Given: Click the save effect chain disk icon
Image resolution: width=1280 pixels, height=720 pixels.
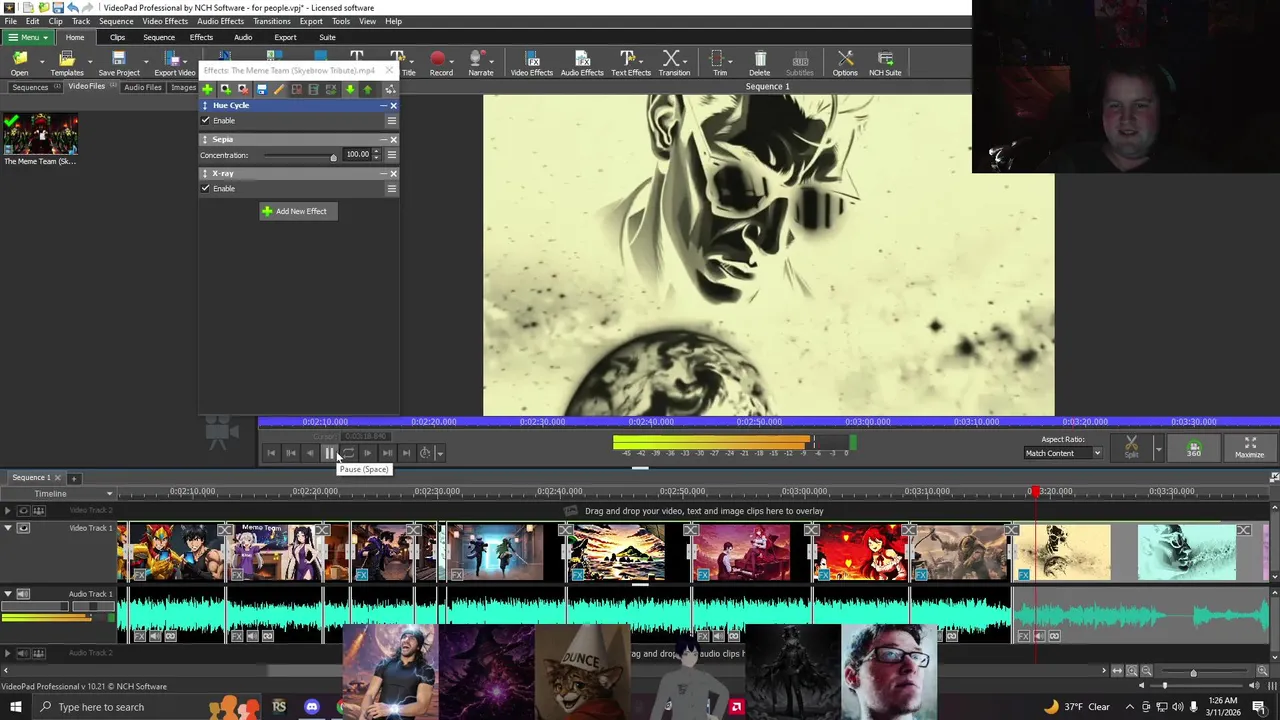Looking at the screenshot, I should point(261,90).
